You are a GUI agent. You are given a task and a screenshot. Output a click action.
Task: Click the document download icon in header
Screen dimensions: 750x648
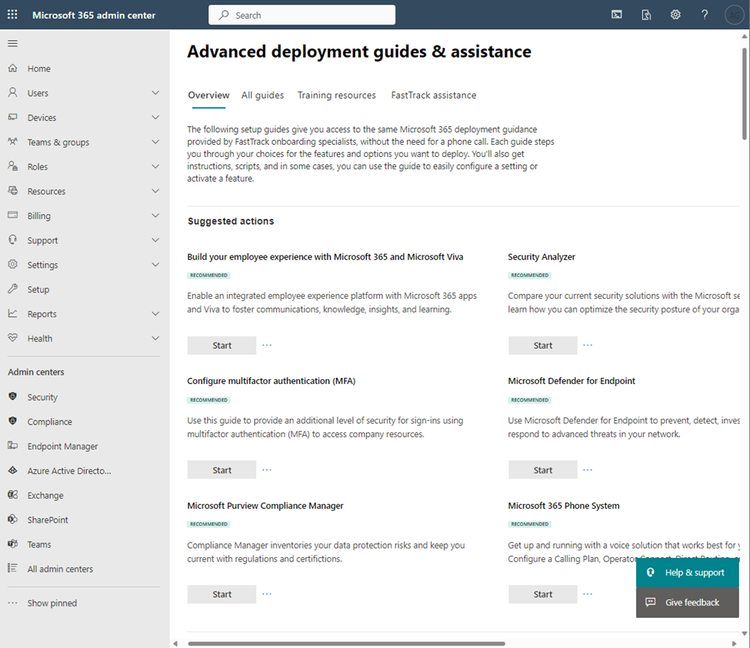(x=646, y=15)
